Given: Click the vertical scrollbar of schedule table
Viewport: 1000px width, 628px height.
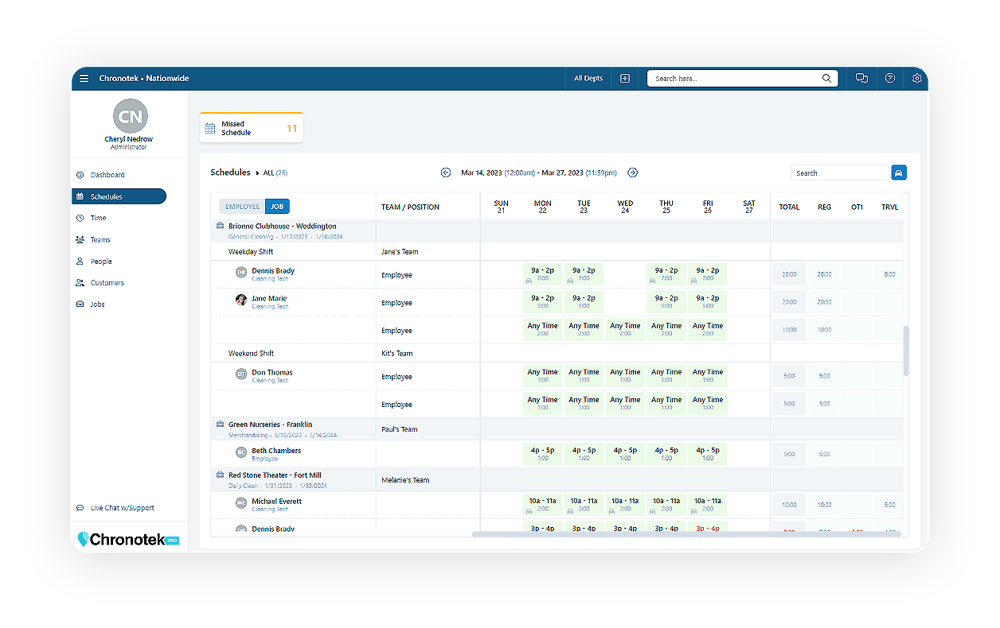Looking at the screenshot, I should pyautogui.click(x=906, y=351).
